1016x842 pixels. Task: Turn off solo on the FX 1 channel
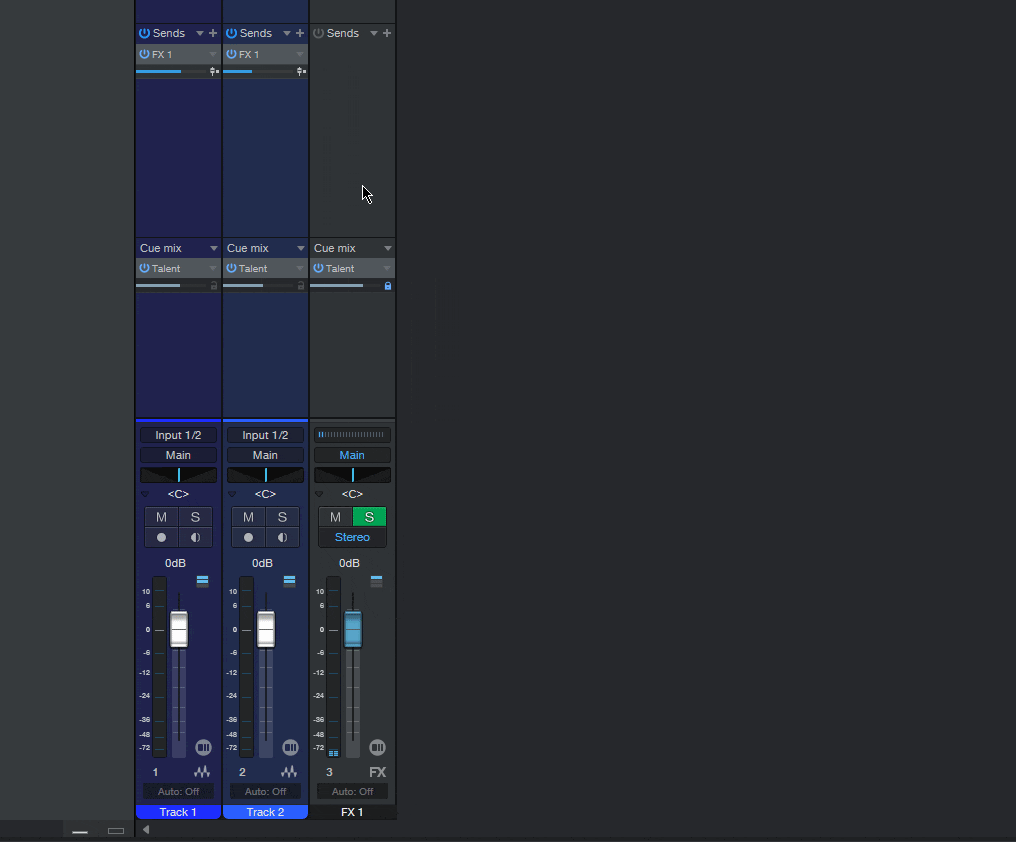369,517
